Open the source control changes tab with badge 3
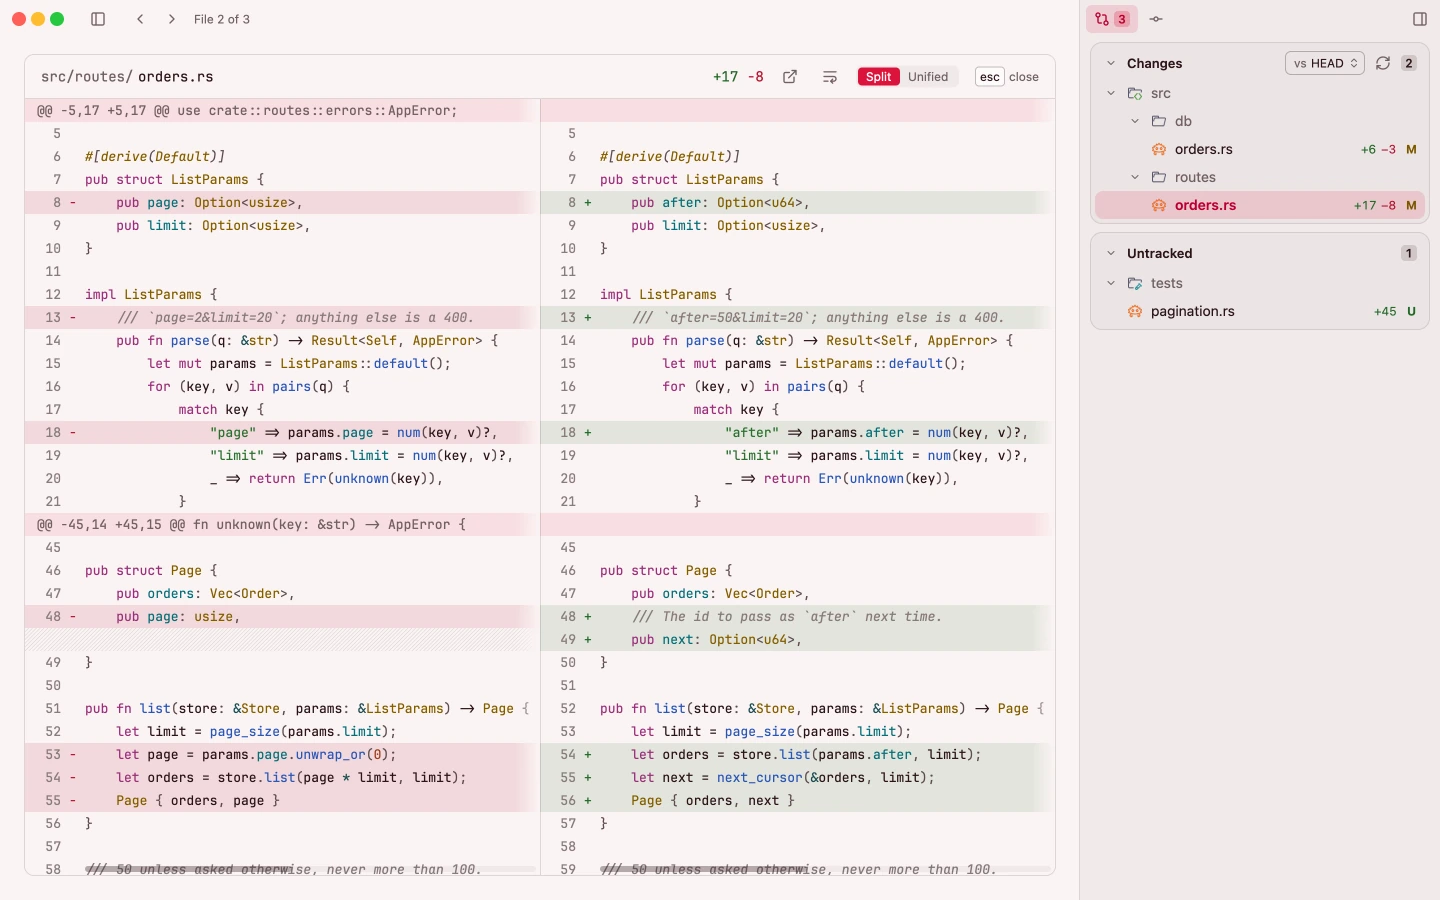This screenshot has width=1440, height=900. 1111,19
